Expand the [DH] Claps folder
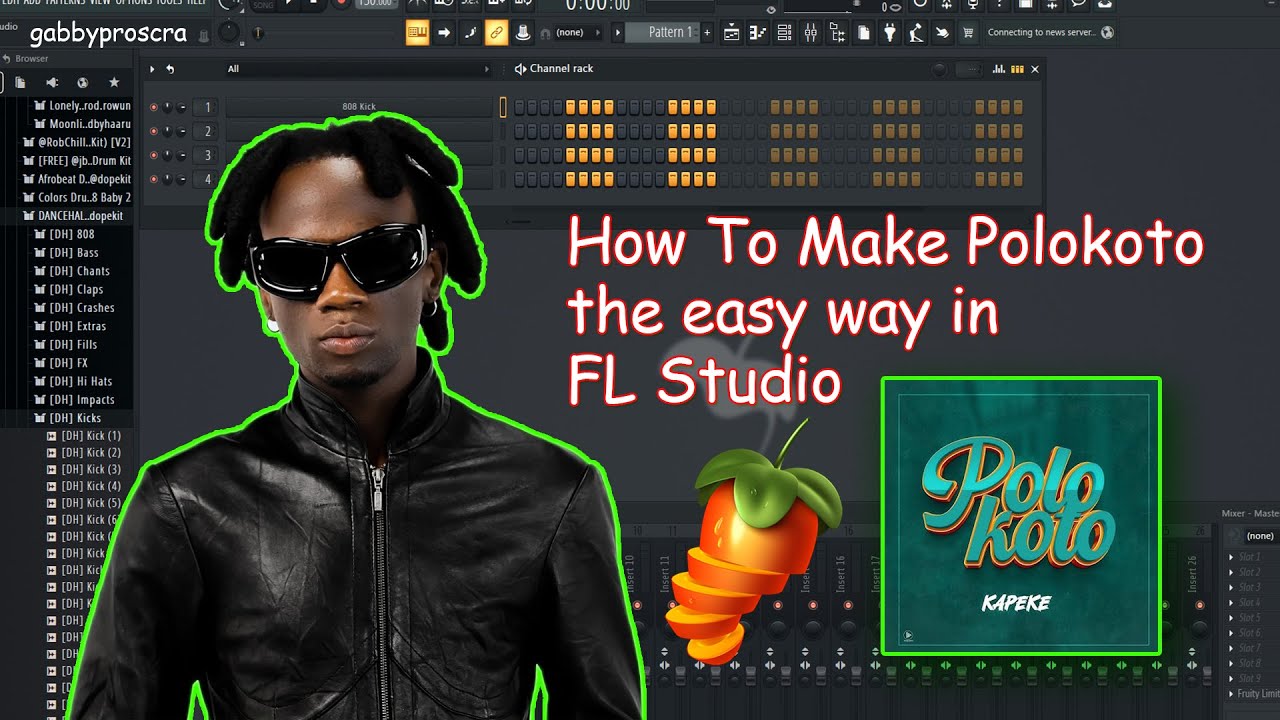Viewport: 1280px width, 720px height. tap(69, 289)
